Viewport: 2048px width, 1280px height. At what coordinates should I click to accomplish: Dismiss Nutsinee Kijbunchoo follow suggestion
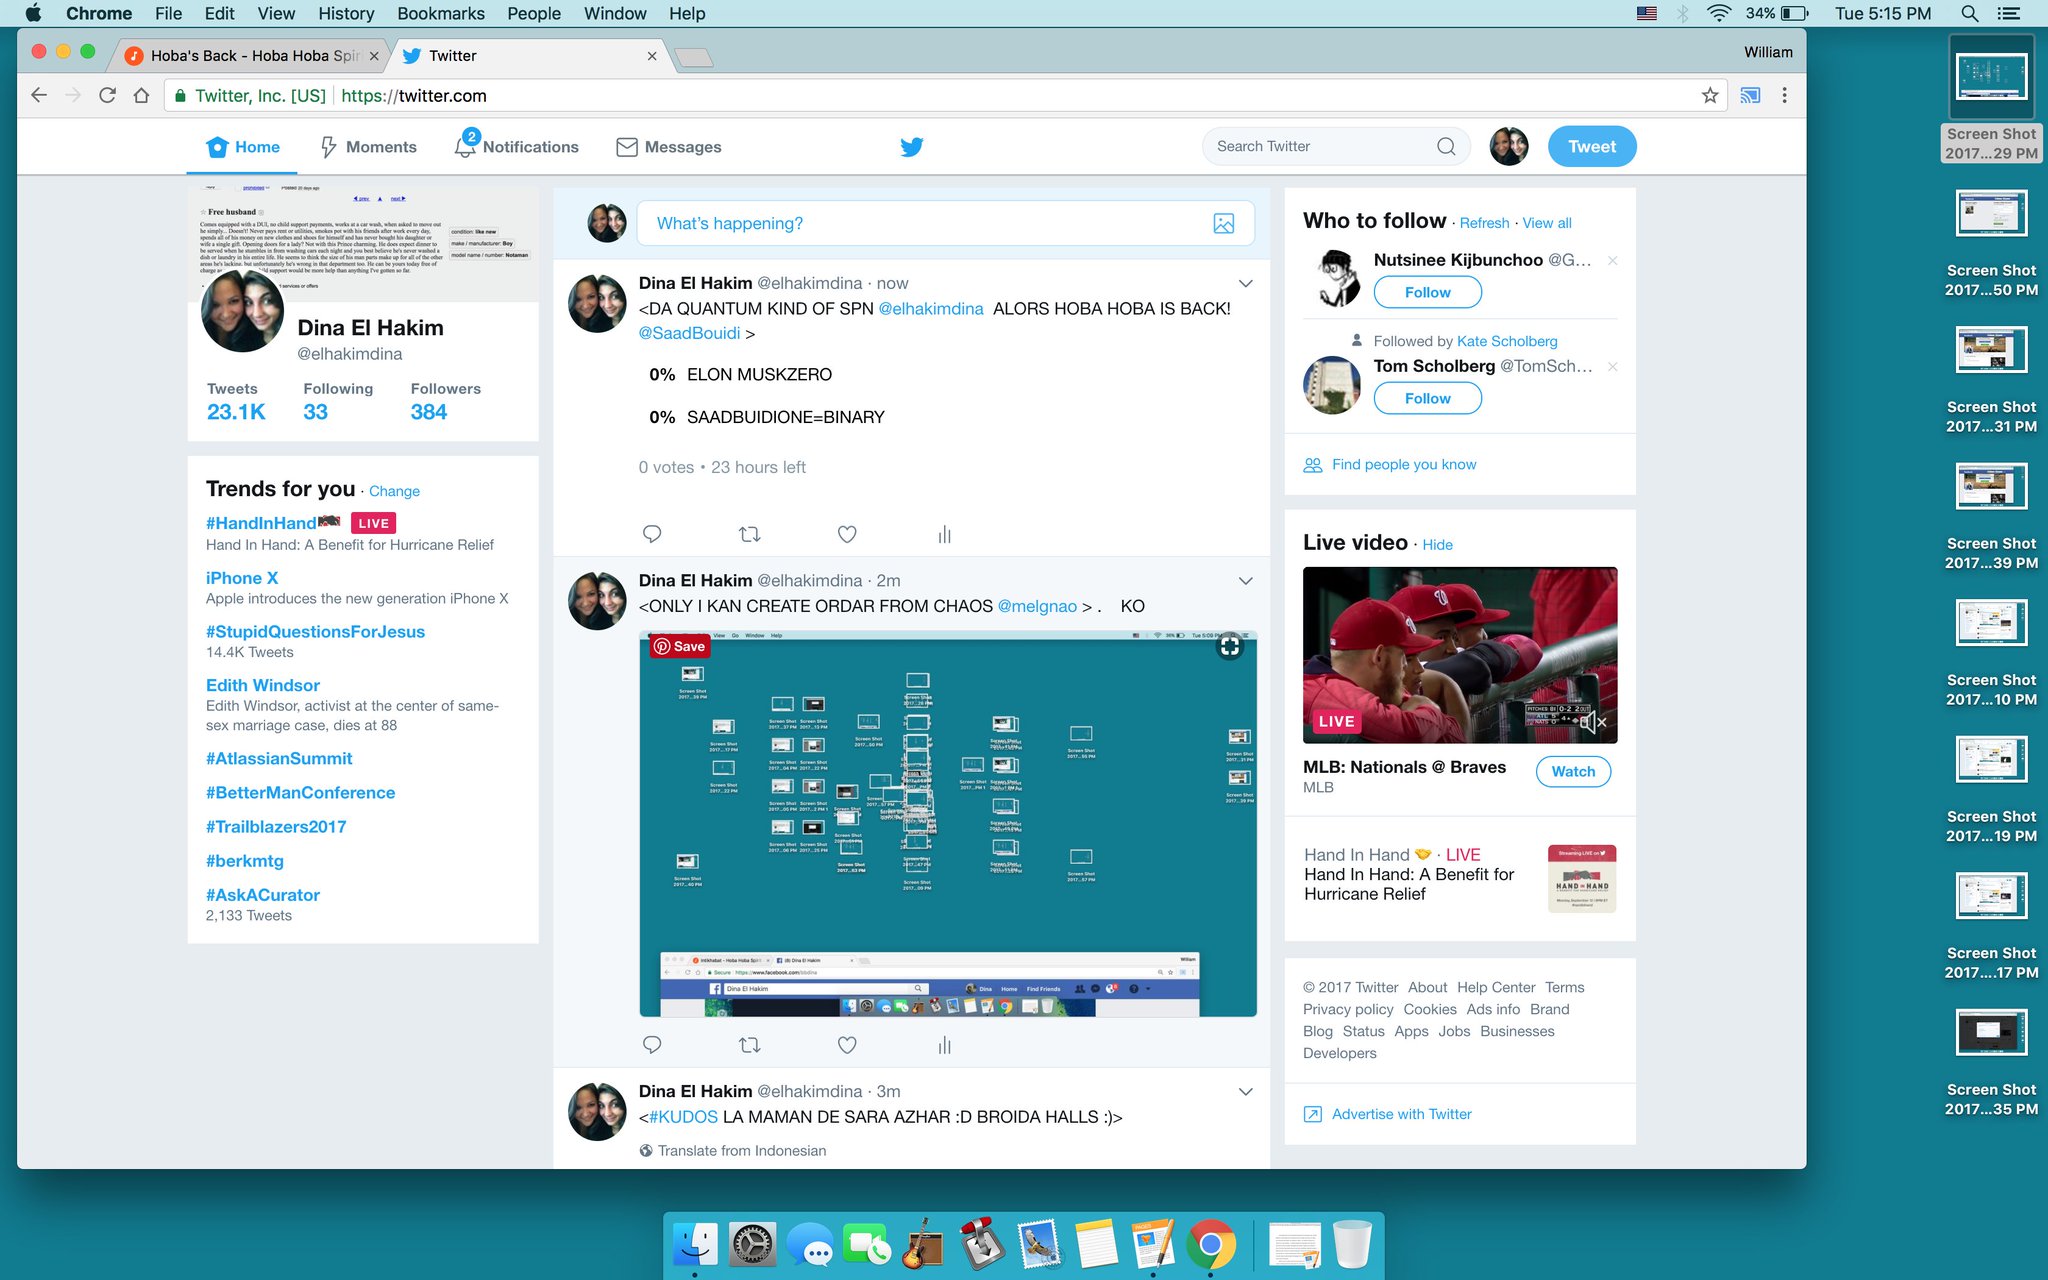tap(1612, 260)
